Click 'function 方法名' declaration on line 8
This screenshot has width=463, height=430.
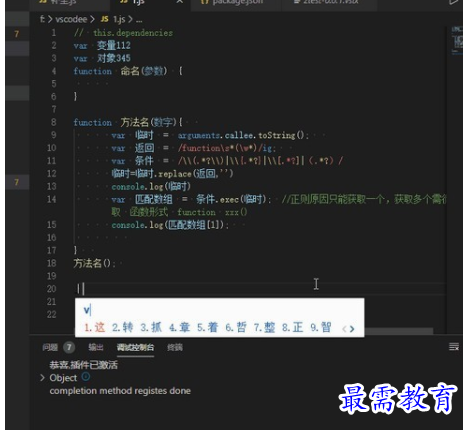111,122
